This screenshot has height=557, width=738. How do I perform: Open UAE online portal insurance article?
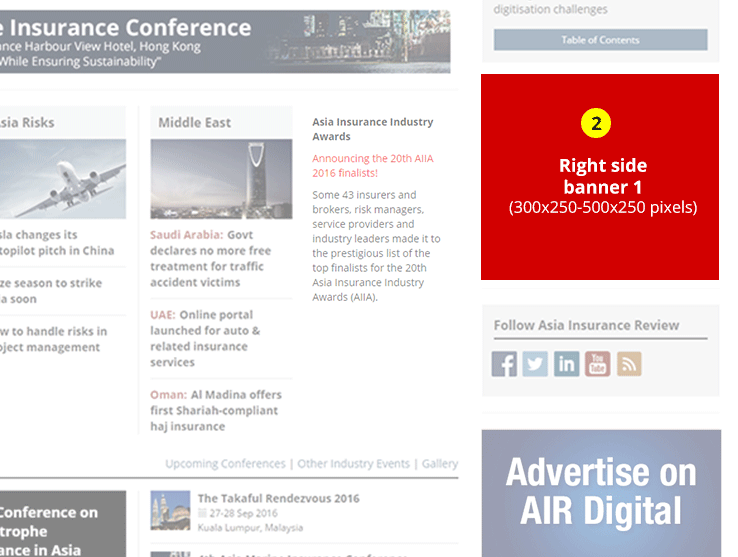205,338
